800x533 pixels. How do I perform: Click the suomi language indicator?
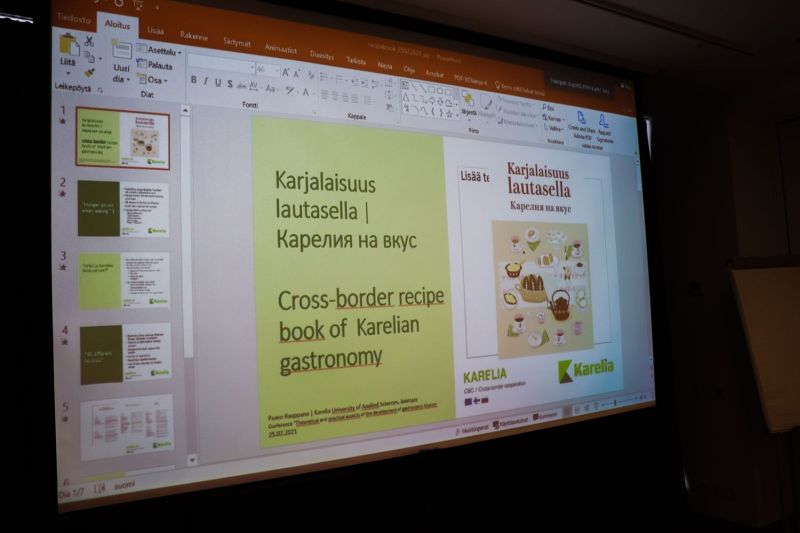coord(124,485)
